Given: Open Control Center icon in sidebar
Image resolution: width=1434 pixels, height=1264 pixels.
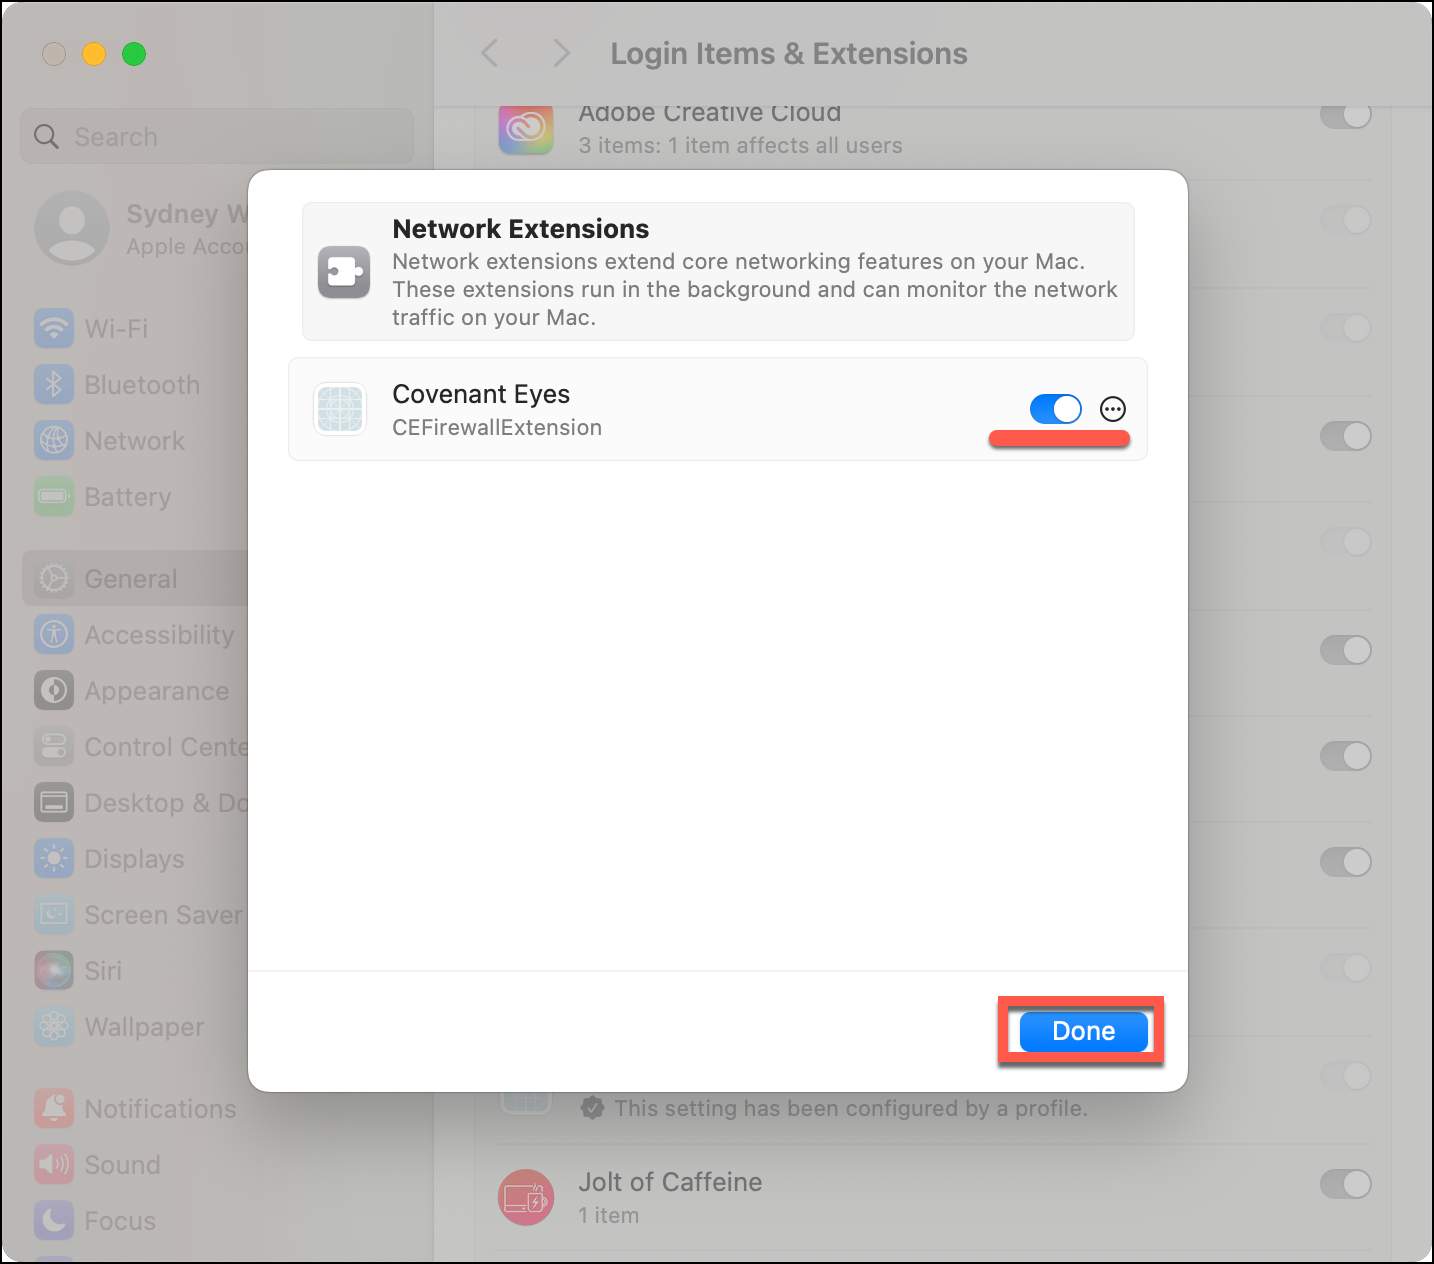Looking at the screenshot, I should pos(54,746).
